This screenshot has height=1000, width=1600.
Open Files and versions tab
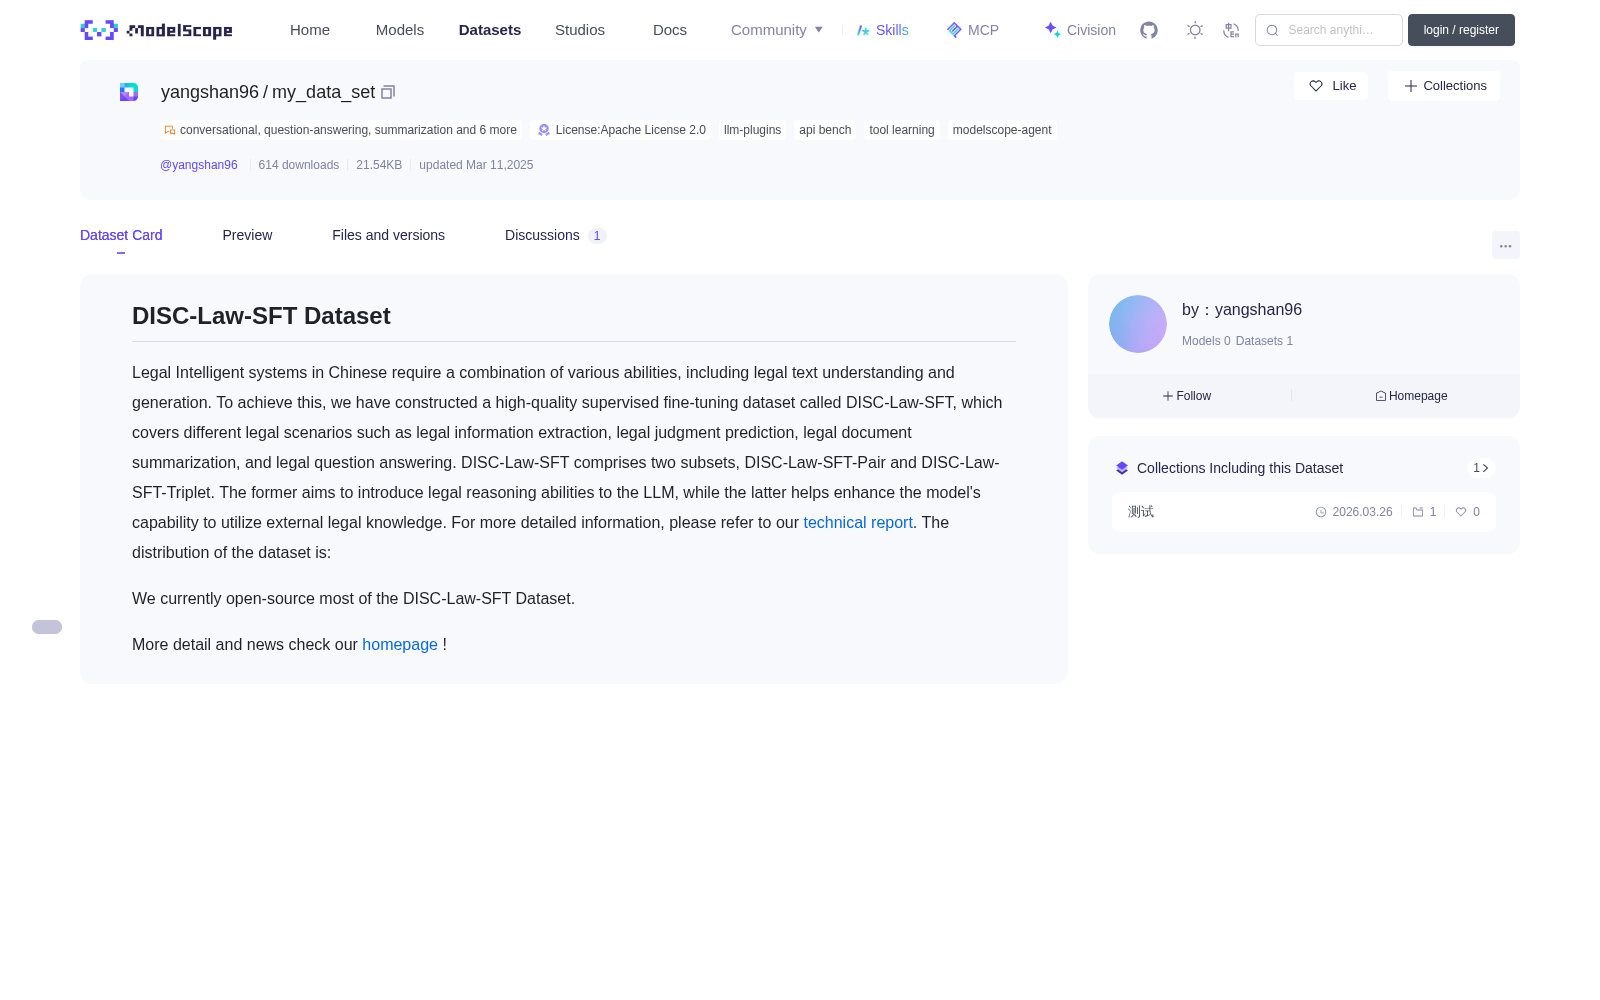(388, 235)
